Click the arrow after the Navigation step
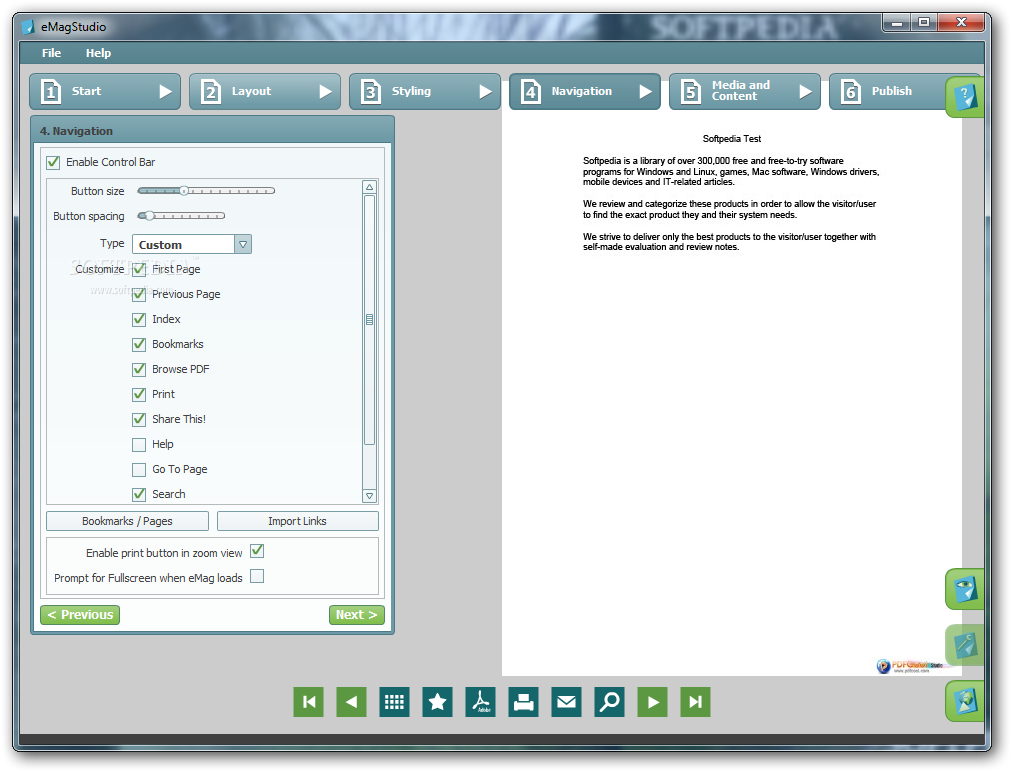 tap(645, 92)
